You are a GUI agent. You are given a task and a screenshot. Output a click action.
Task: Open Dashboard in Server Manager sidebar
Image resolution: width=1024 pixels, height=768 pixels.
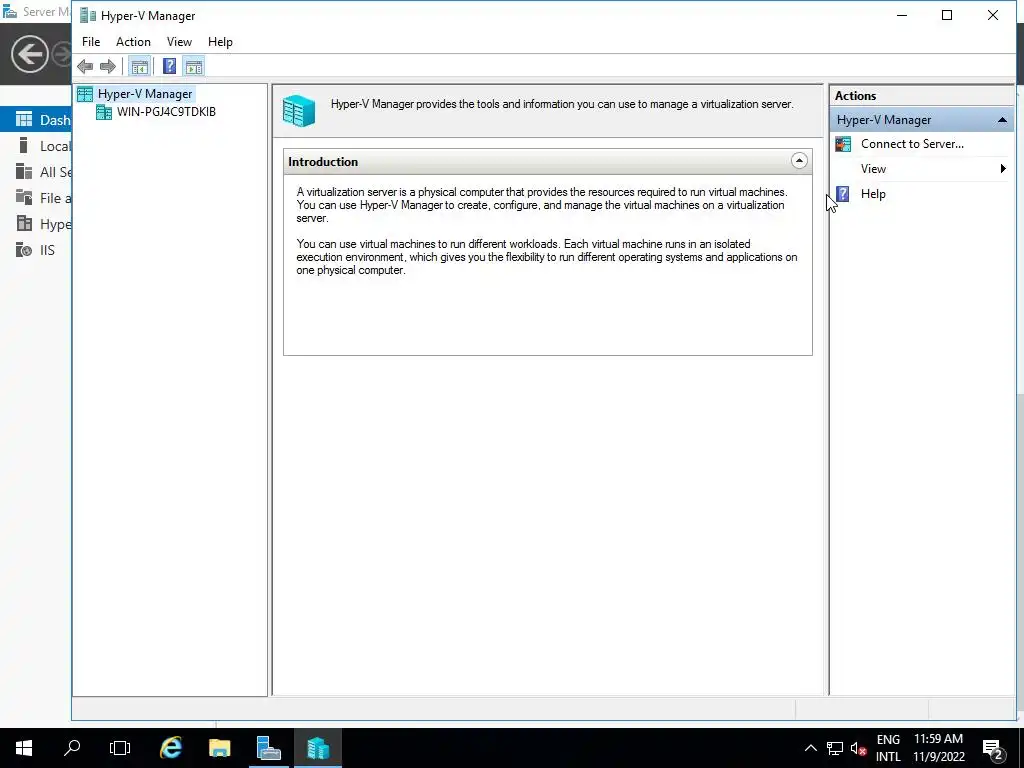coord(36,120)
